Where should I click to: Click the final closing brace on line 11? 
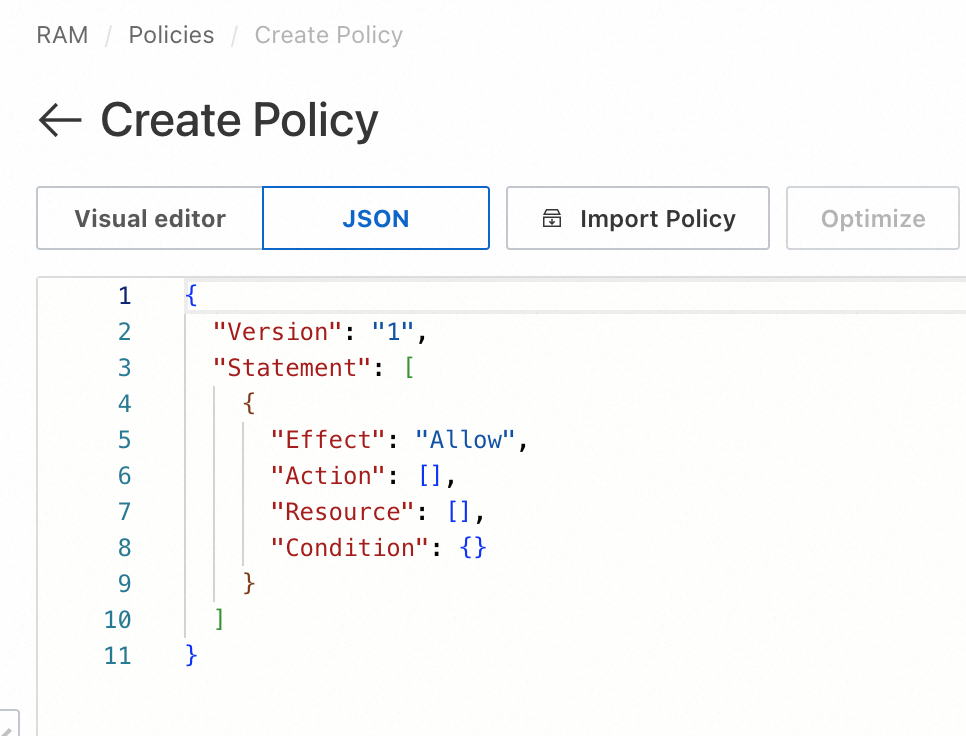coord(192,656)
